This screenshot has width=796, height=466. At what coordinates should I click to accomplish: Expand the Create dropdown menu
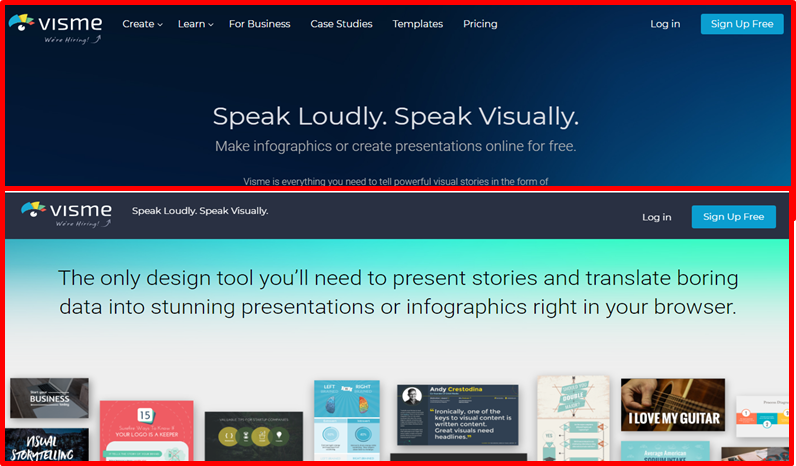tap(142, 24)
